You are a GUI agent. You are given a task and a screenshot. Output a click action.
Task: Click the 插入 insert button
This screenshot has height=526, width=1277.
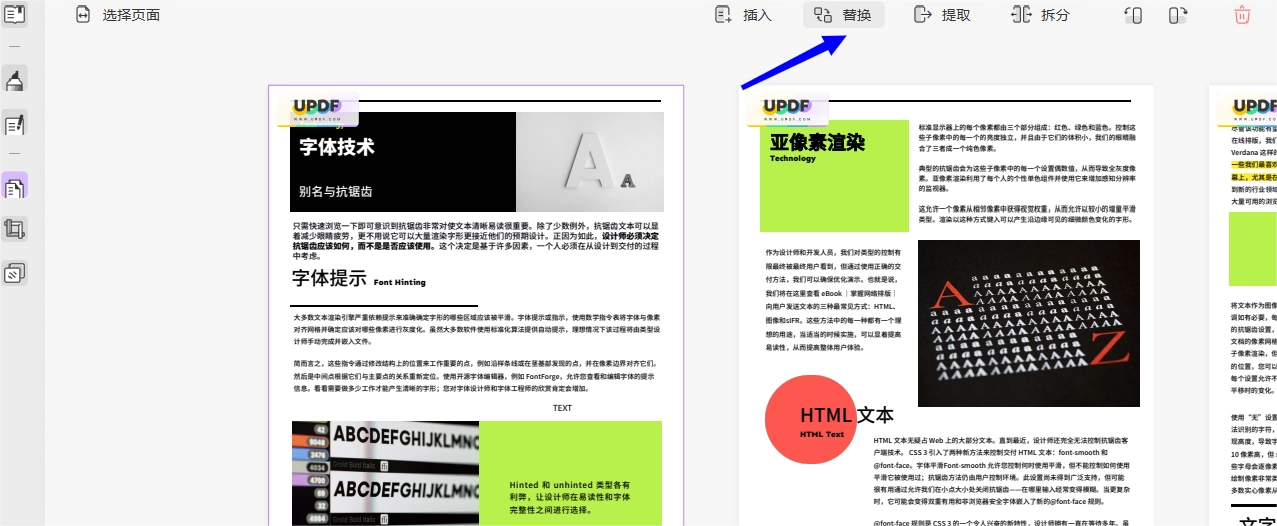pyautogui.click(x=744, y=15)
